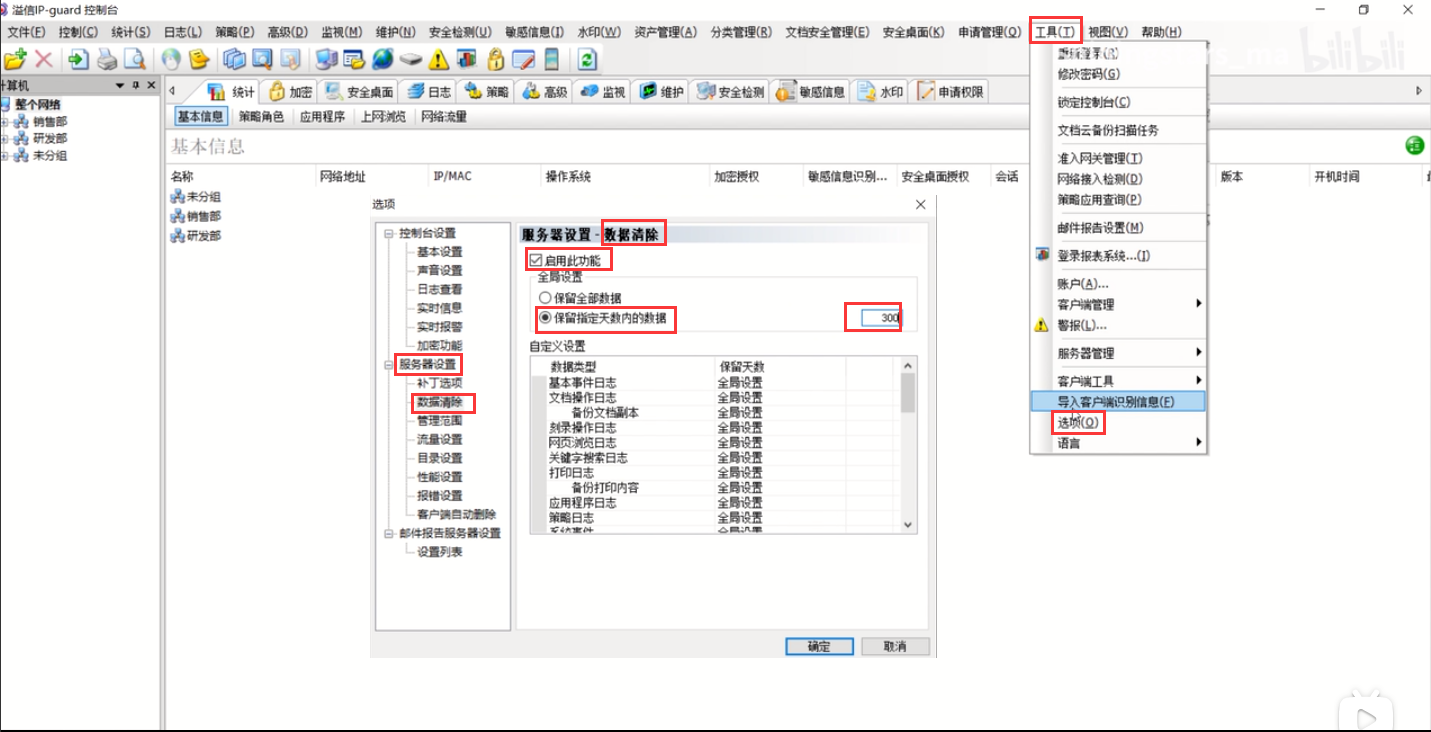Image resolution: width=1431 pixels, height=732 pixels.
Task: Click the data type list scrollbar thumb
Action: click(908, 393)
